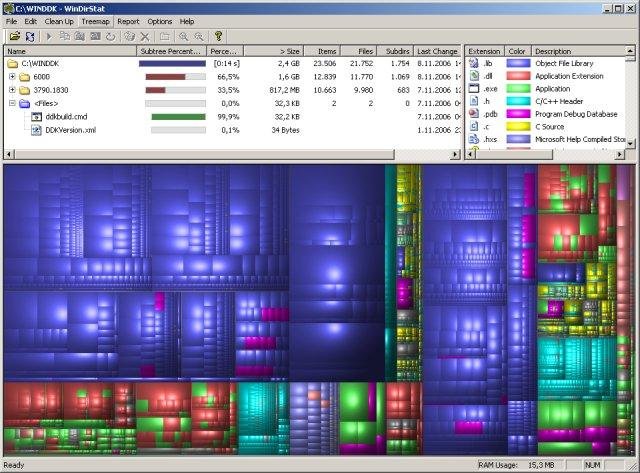The image size is (640, 473).
Task: Open the Treemap menu
Action: pyautogui.click(x=96, y=21)
